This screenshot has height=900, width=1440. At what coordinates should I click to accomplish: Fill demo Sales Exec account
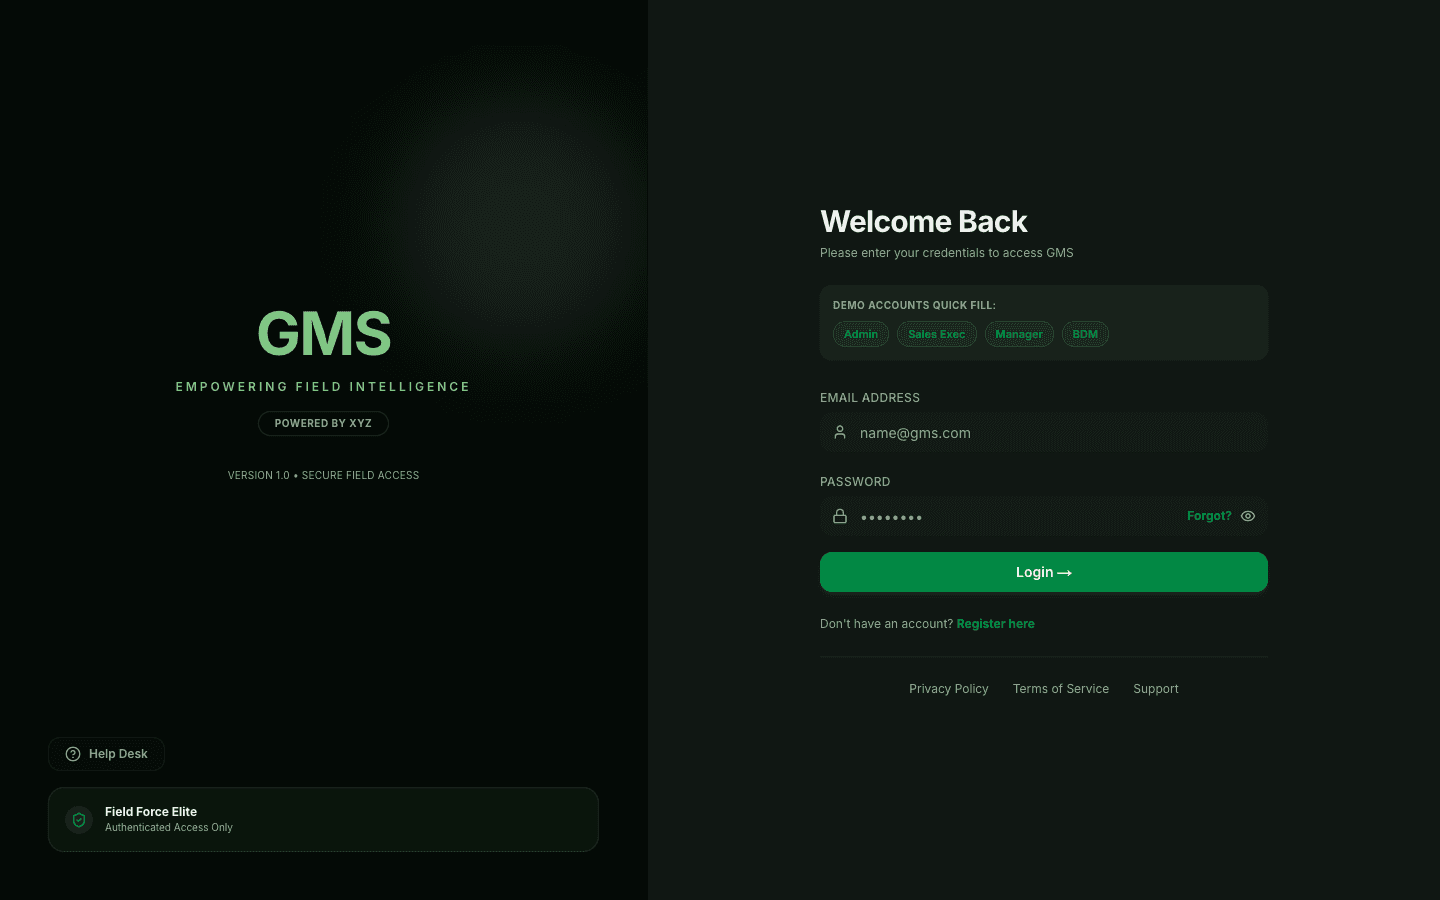coord(937,334)
